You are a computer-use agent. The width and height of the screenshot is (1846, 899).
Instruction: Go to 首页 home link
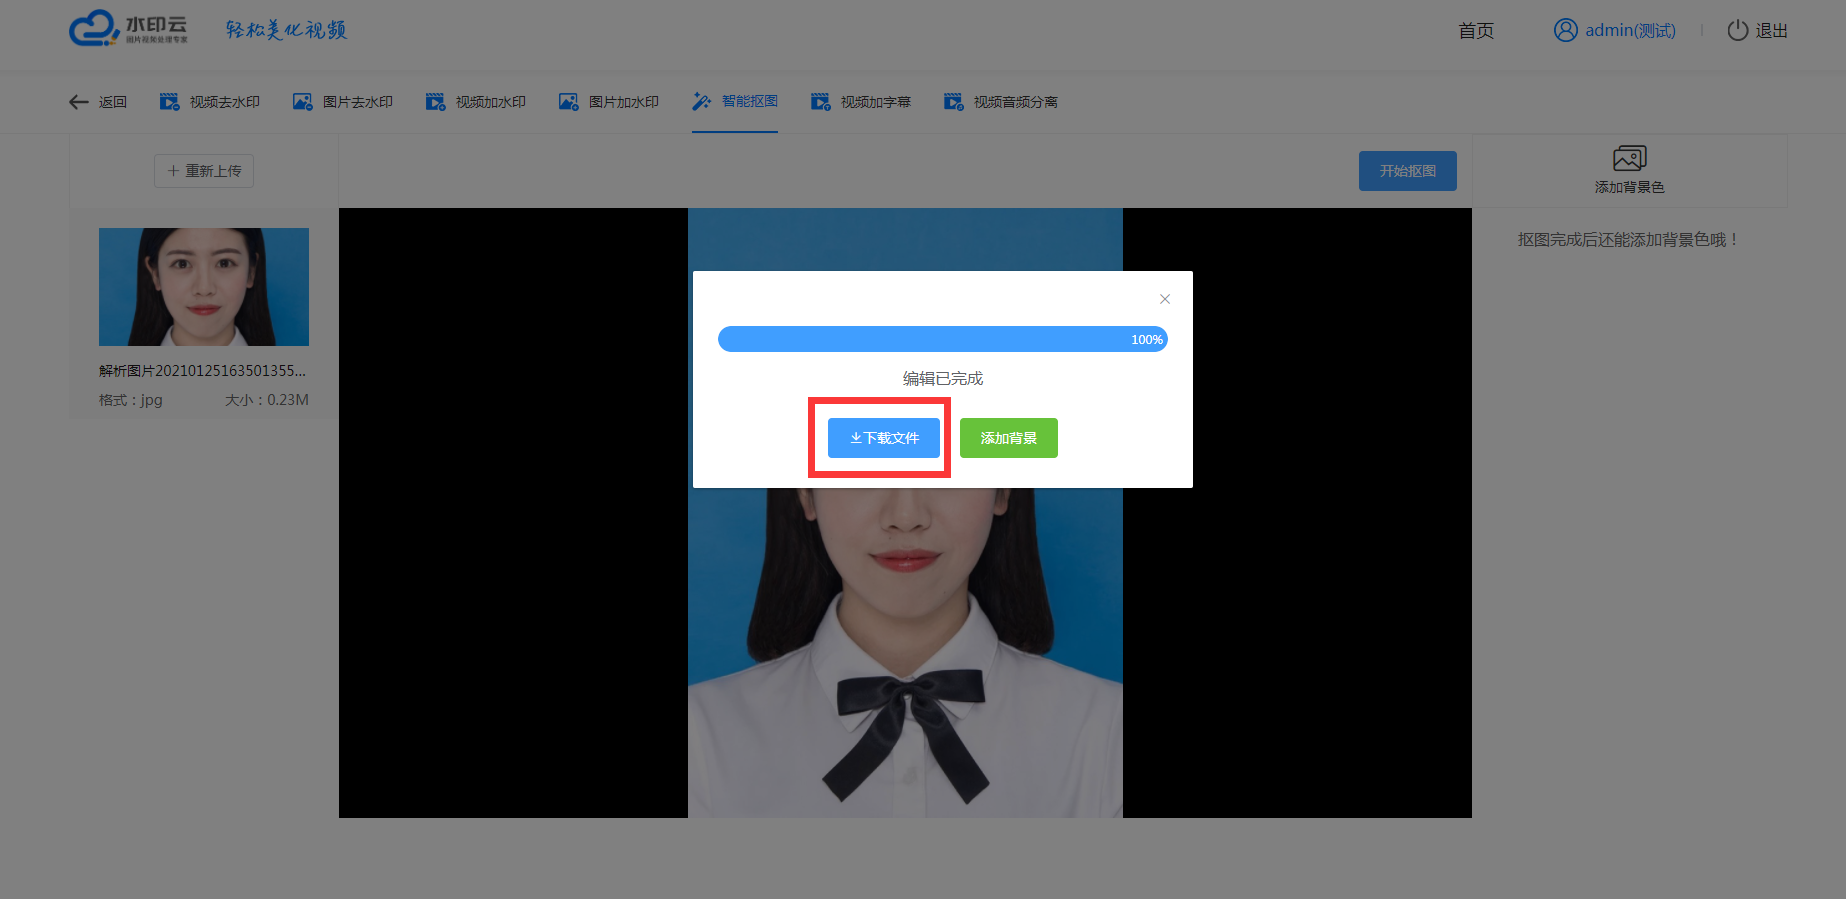1475,31
